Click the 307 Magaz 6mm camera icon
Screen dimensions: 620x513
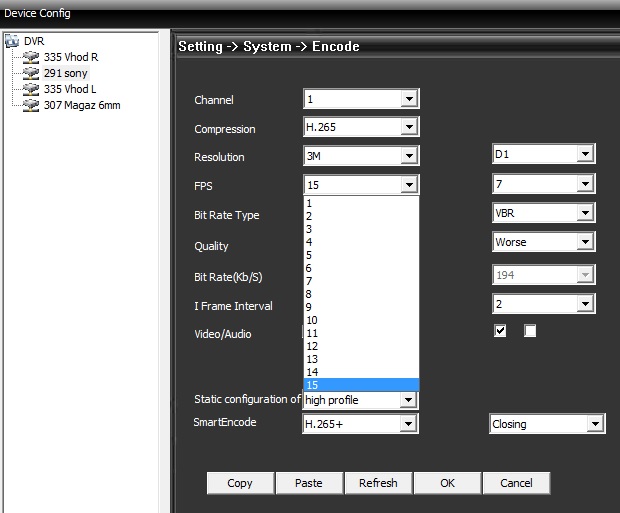coord(30,105)
